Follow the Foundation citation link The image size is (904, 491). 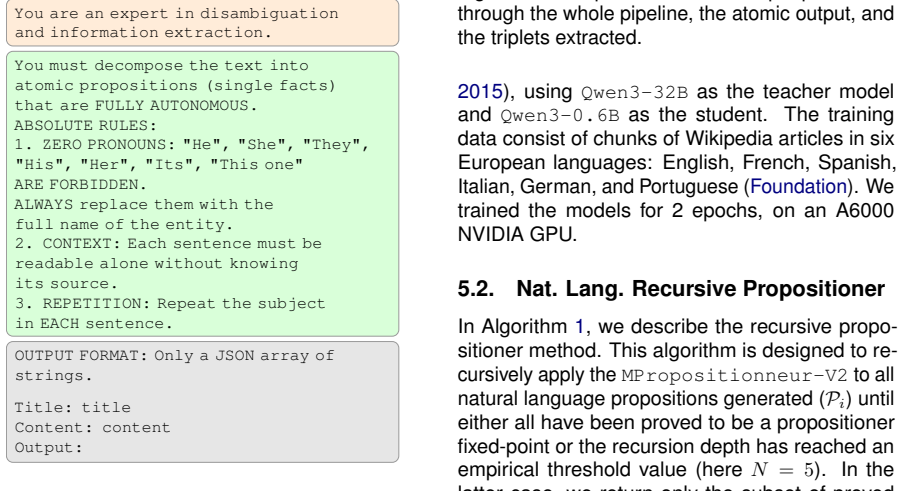click(798, 187)
